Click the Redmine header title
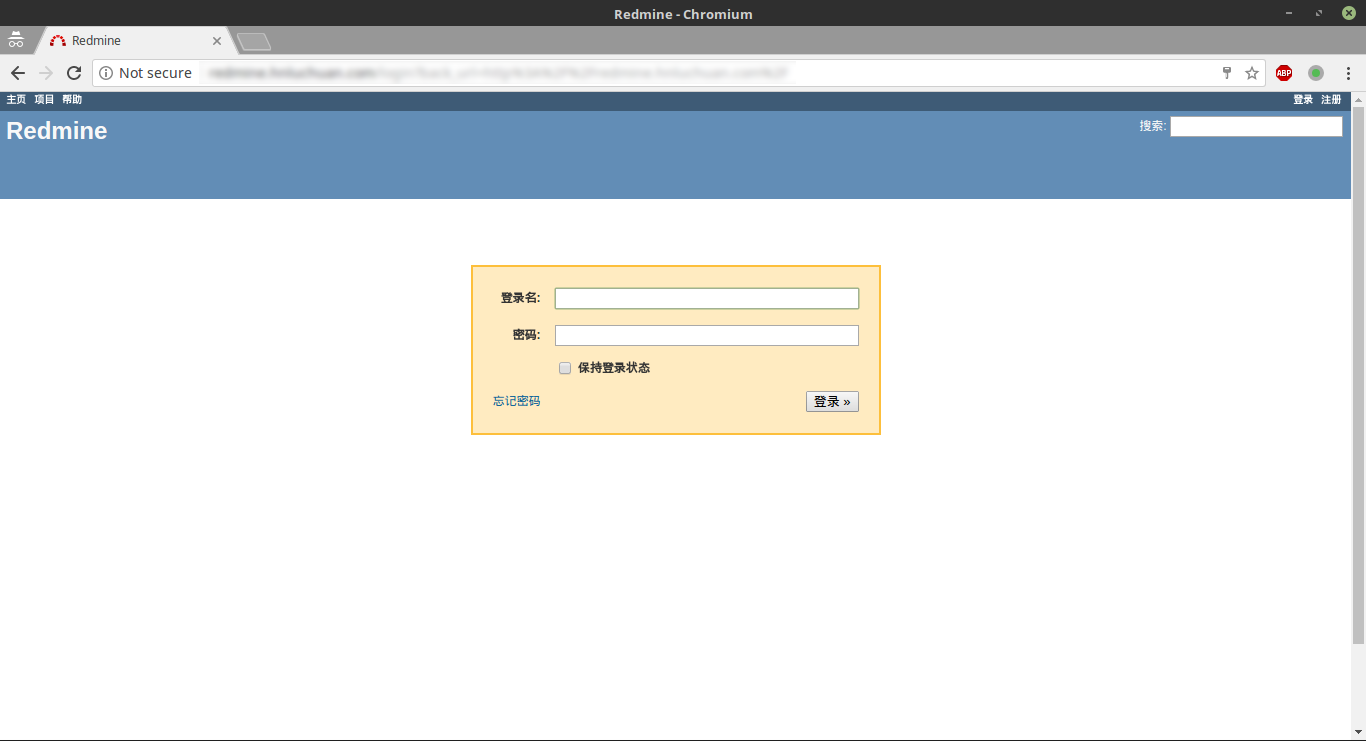This screenshot has width=1366, height=741. point(57,131)
